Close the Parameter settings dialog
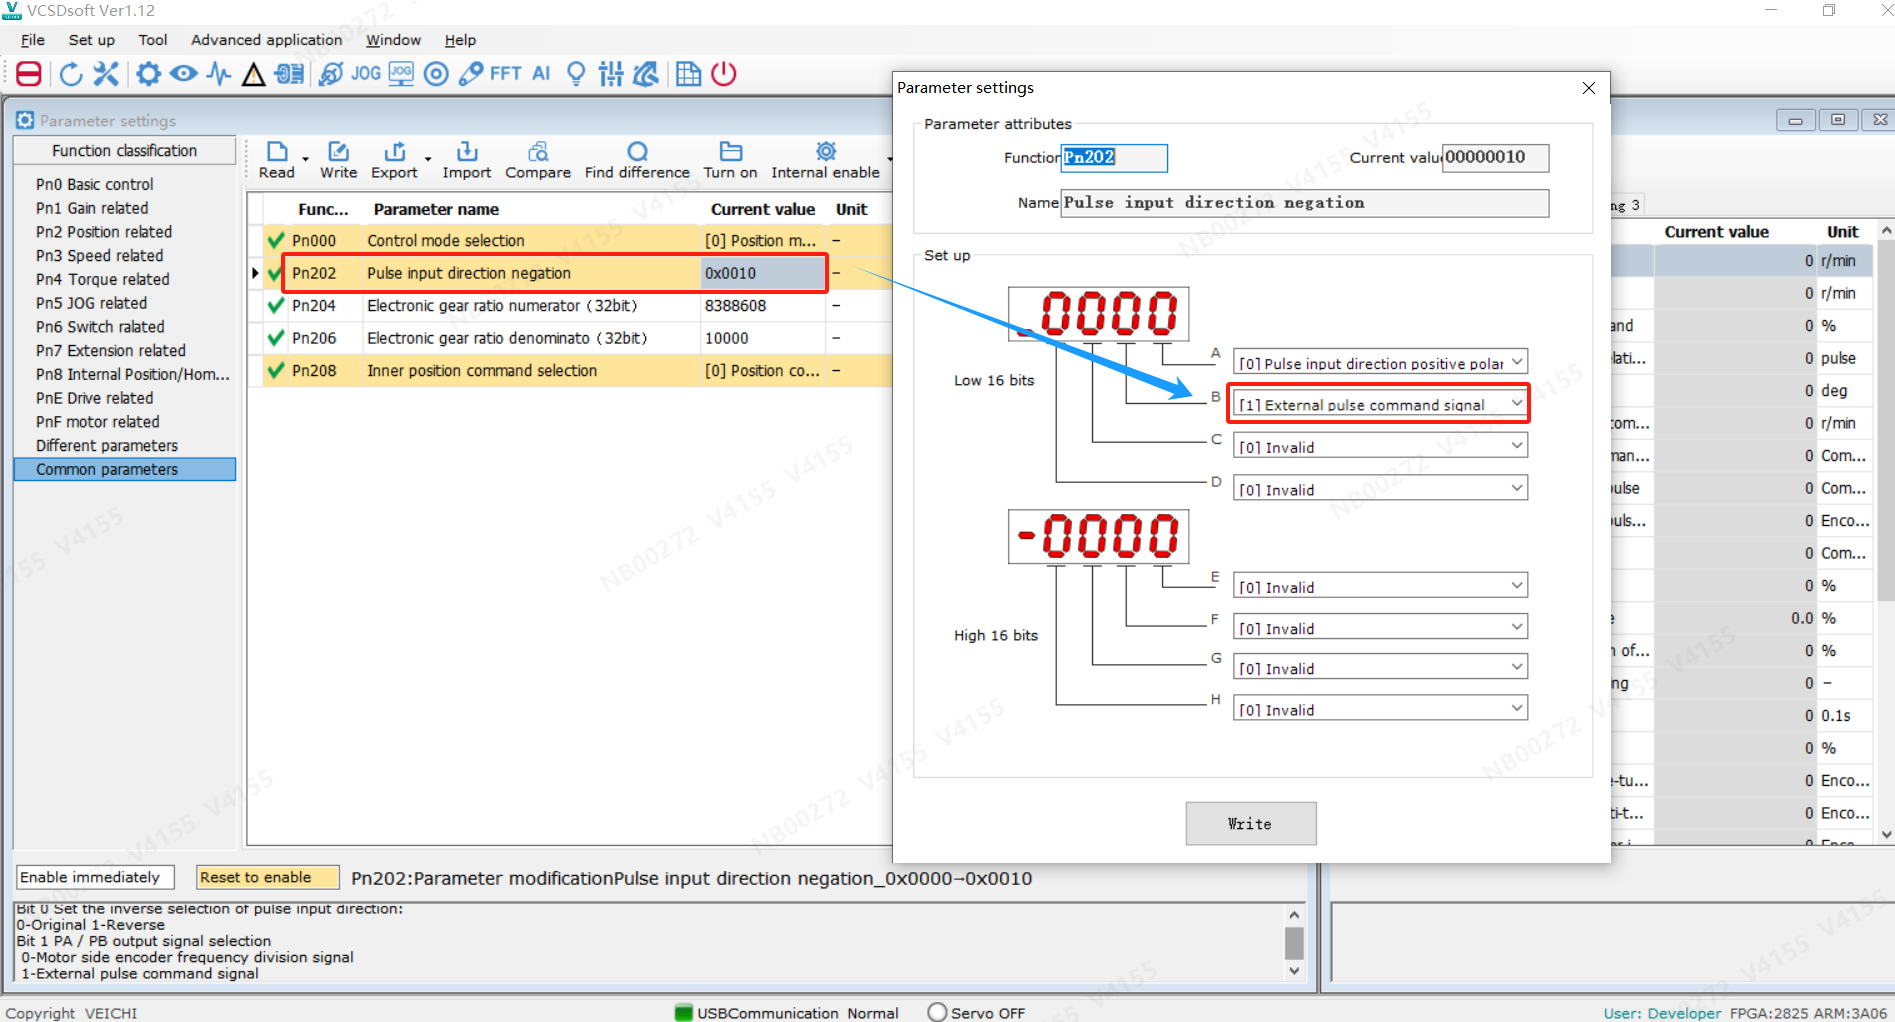Viewport: 1895px width, 1022px height. pos(1588,88)
